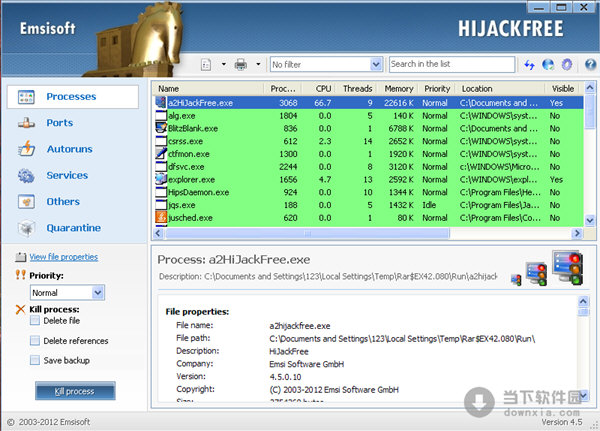
Task: Select the explorer.exe process row
Action: pos(369,180)
